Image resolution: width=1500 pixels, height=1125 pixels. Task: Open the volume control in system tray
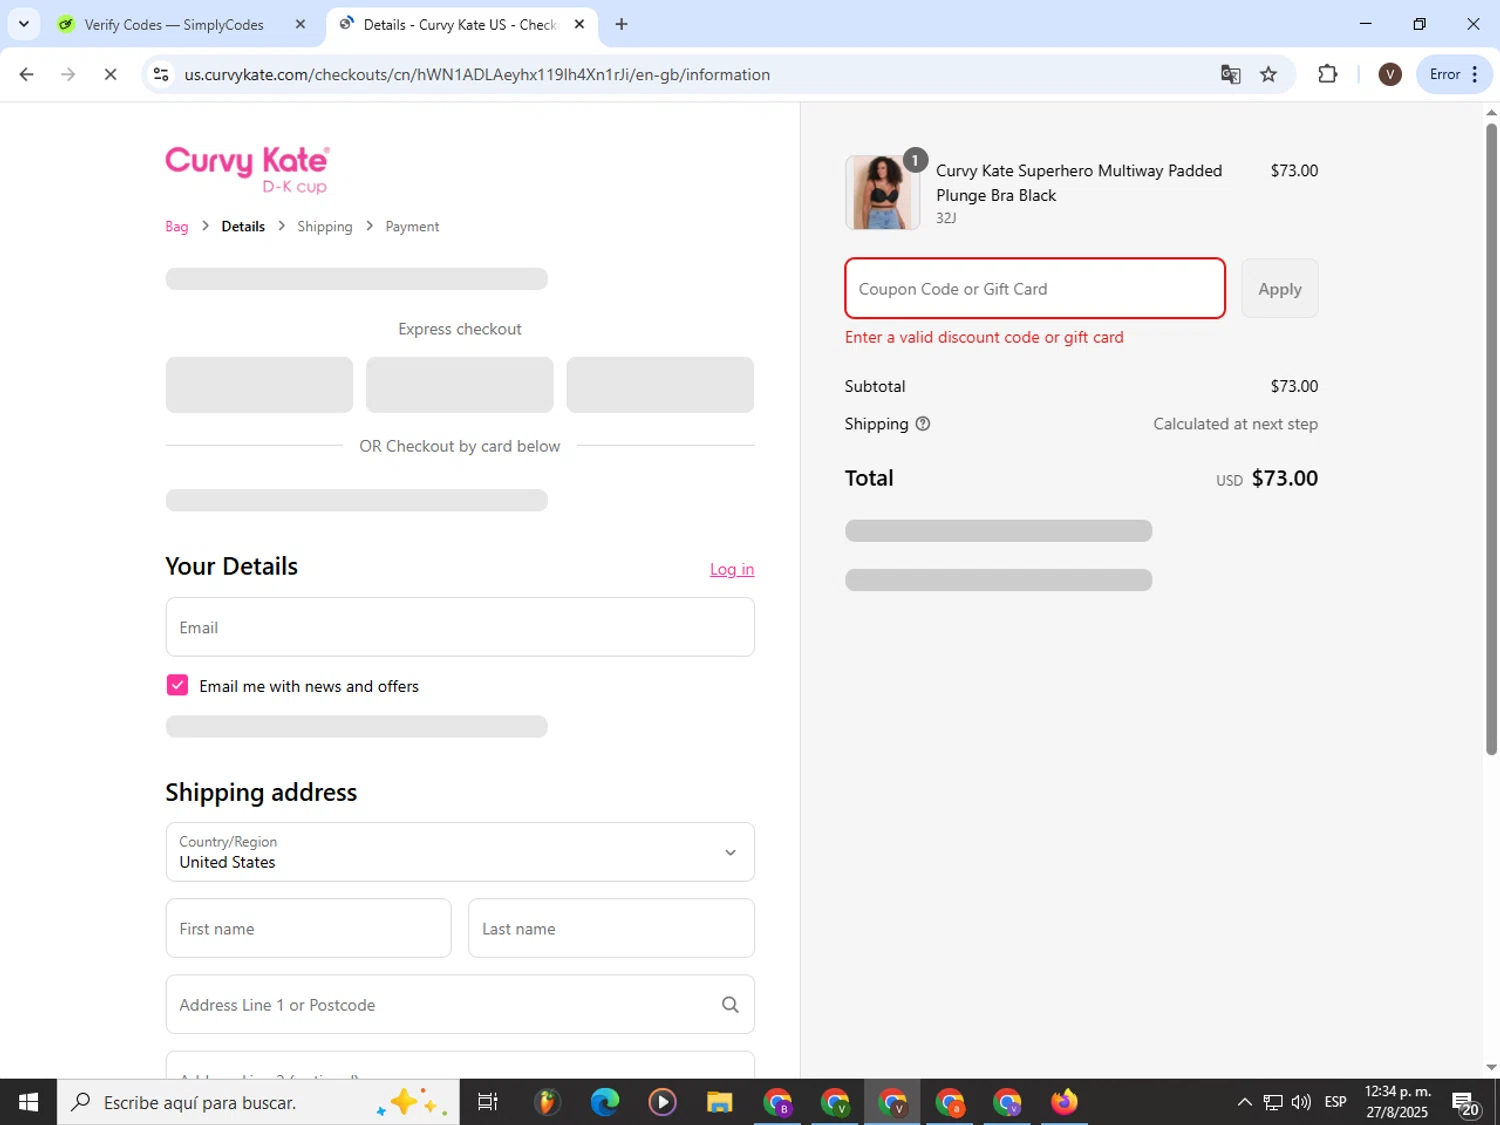(1301, 1102)
